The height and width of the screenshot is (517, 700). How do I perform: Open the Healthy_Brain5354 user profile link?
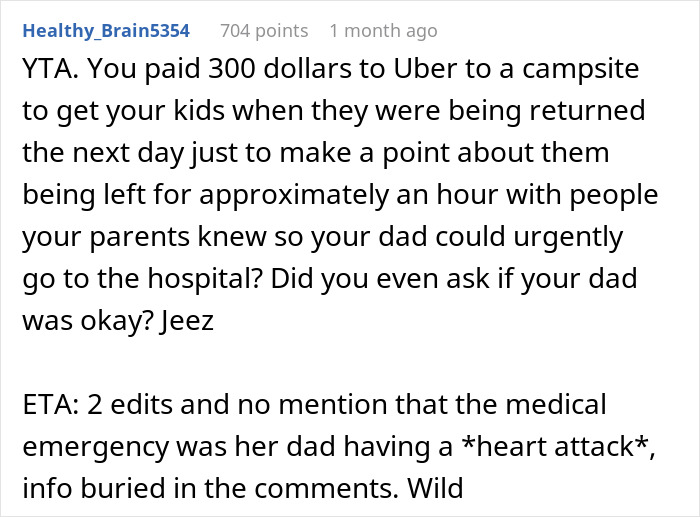[x=106, y=31]
